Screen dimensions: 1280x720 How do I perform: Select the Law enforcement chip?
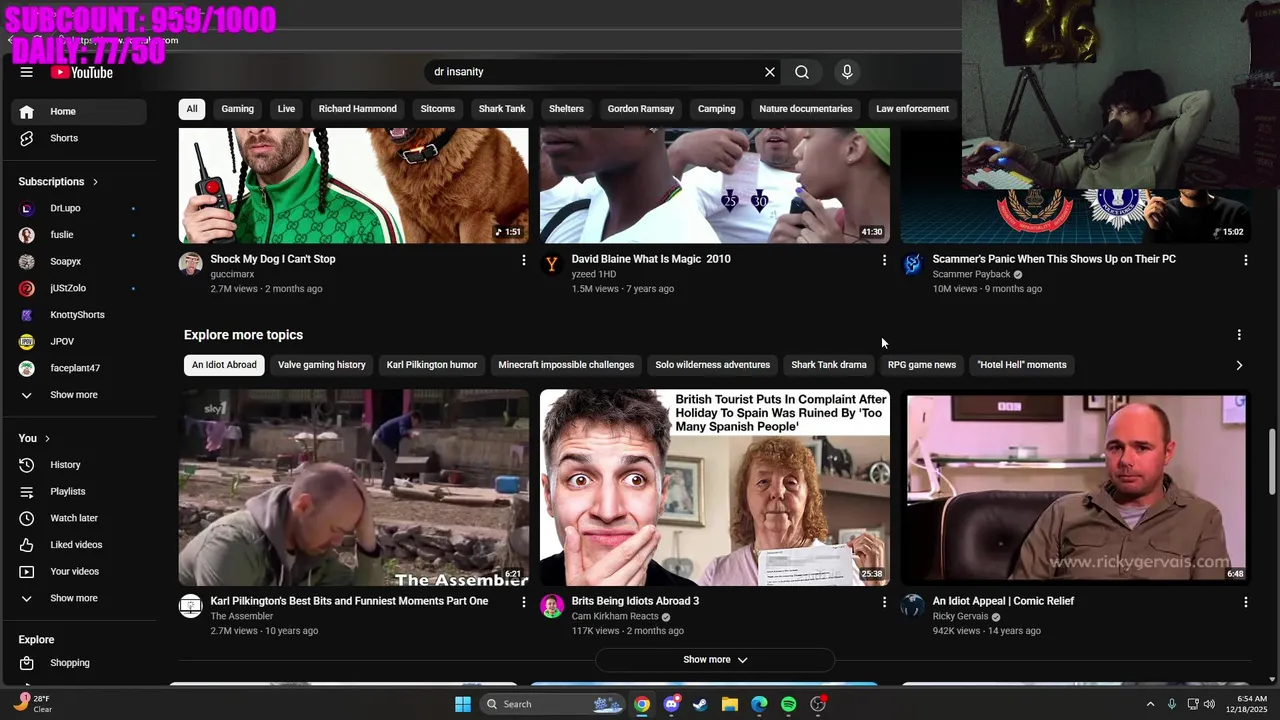coord(912,109)
